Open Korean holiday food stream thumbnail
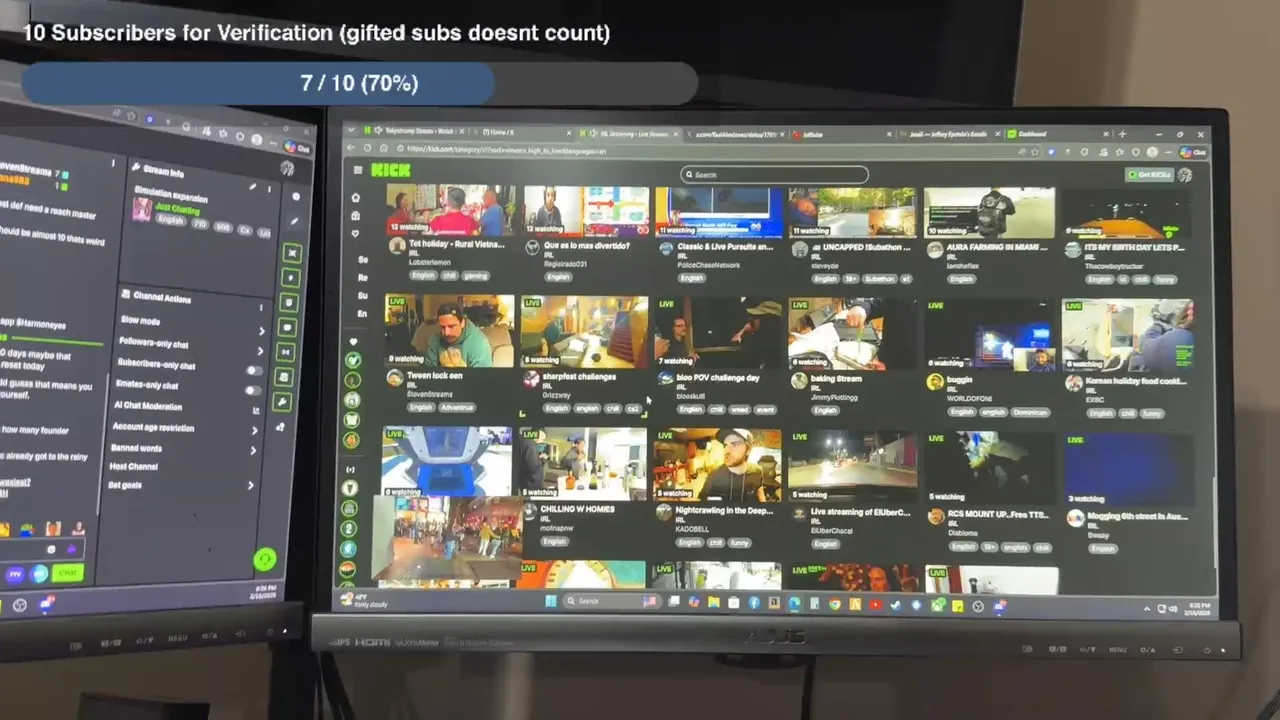The width and height of the screenshot is (1280, 720). tap(1127, 336)
